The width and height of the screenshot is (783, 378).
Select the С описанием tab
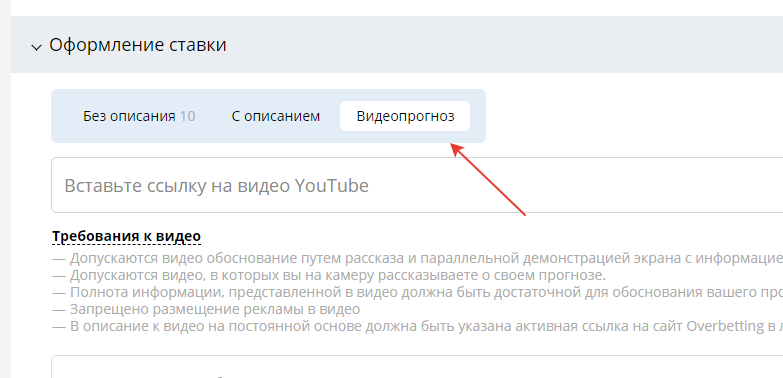276,116
